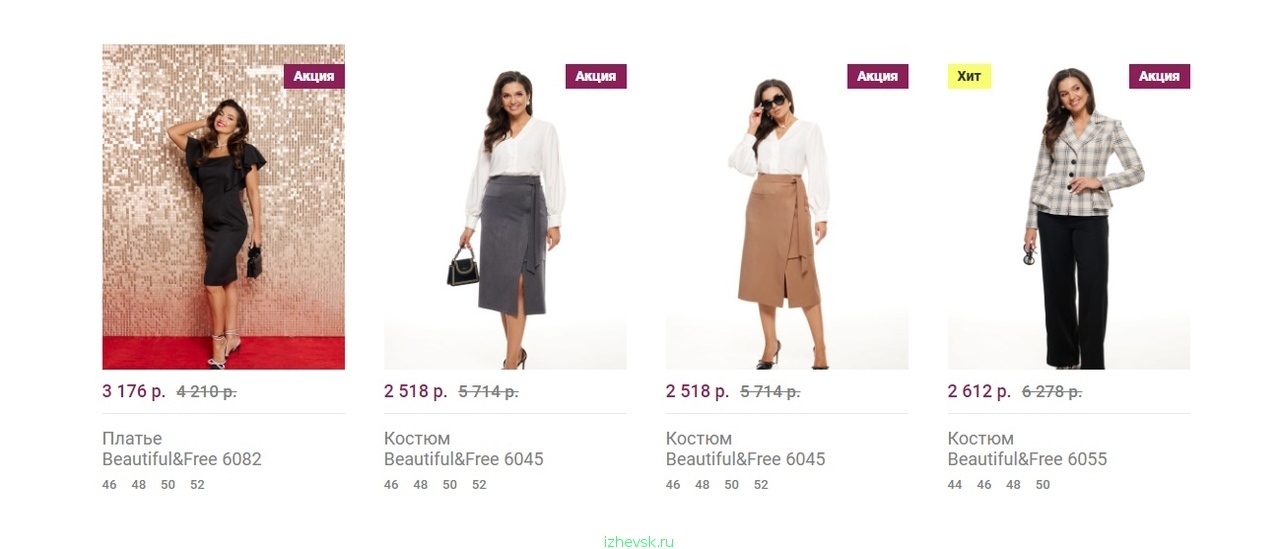This screenshot has width=1280, height=549.
Task: Open the plaid jacket costume photo
Action: [1069, 207]
